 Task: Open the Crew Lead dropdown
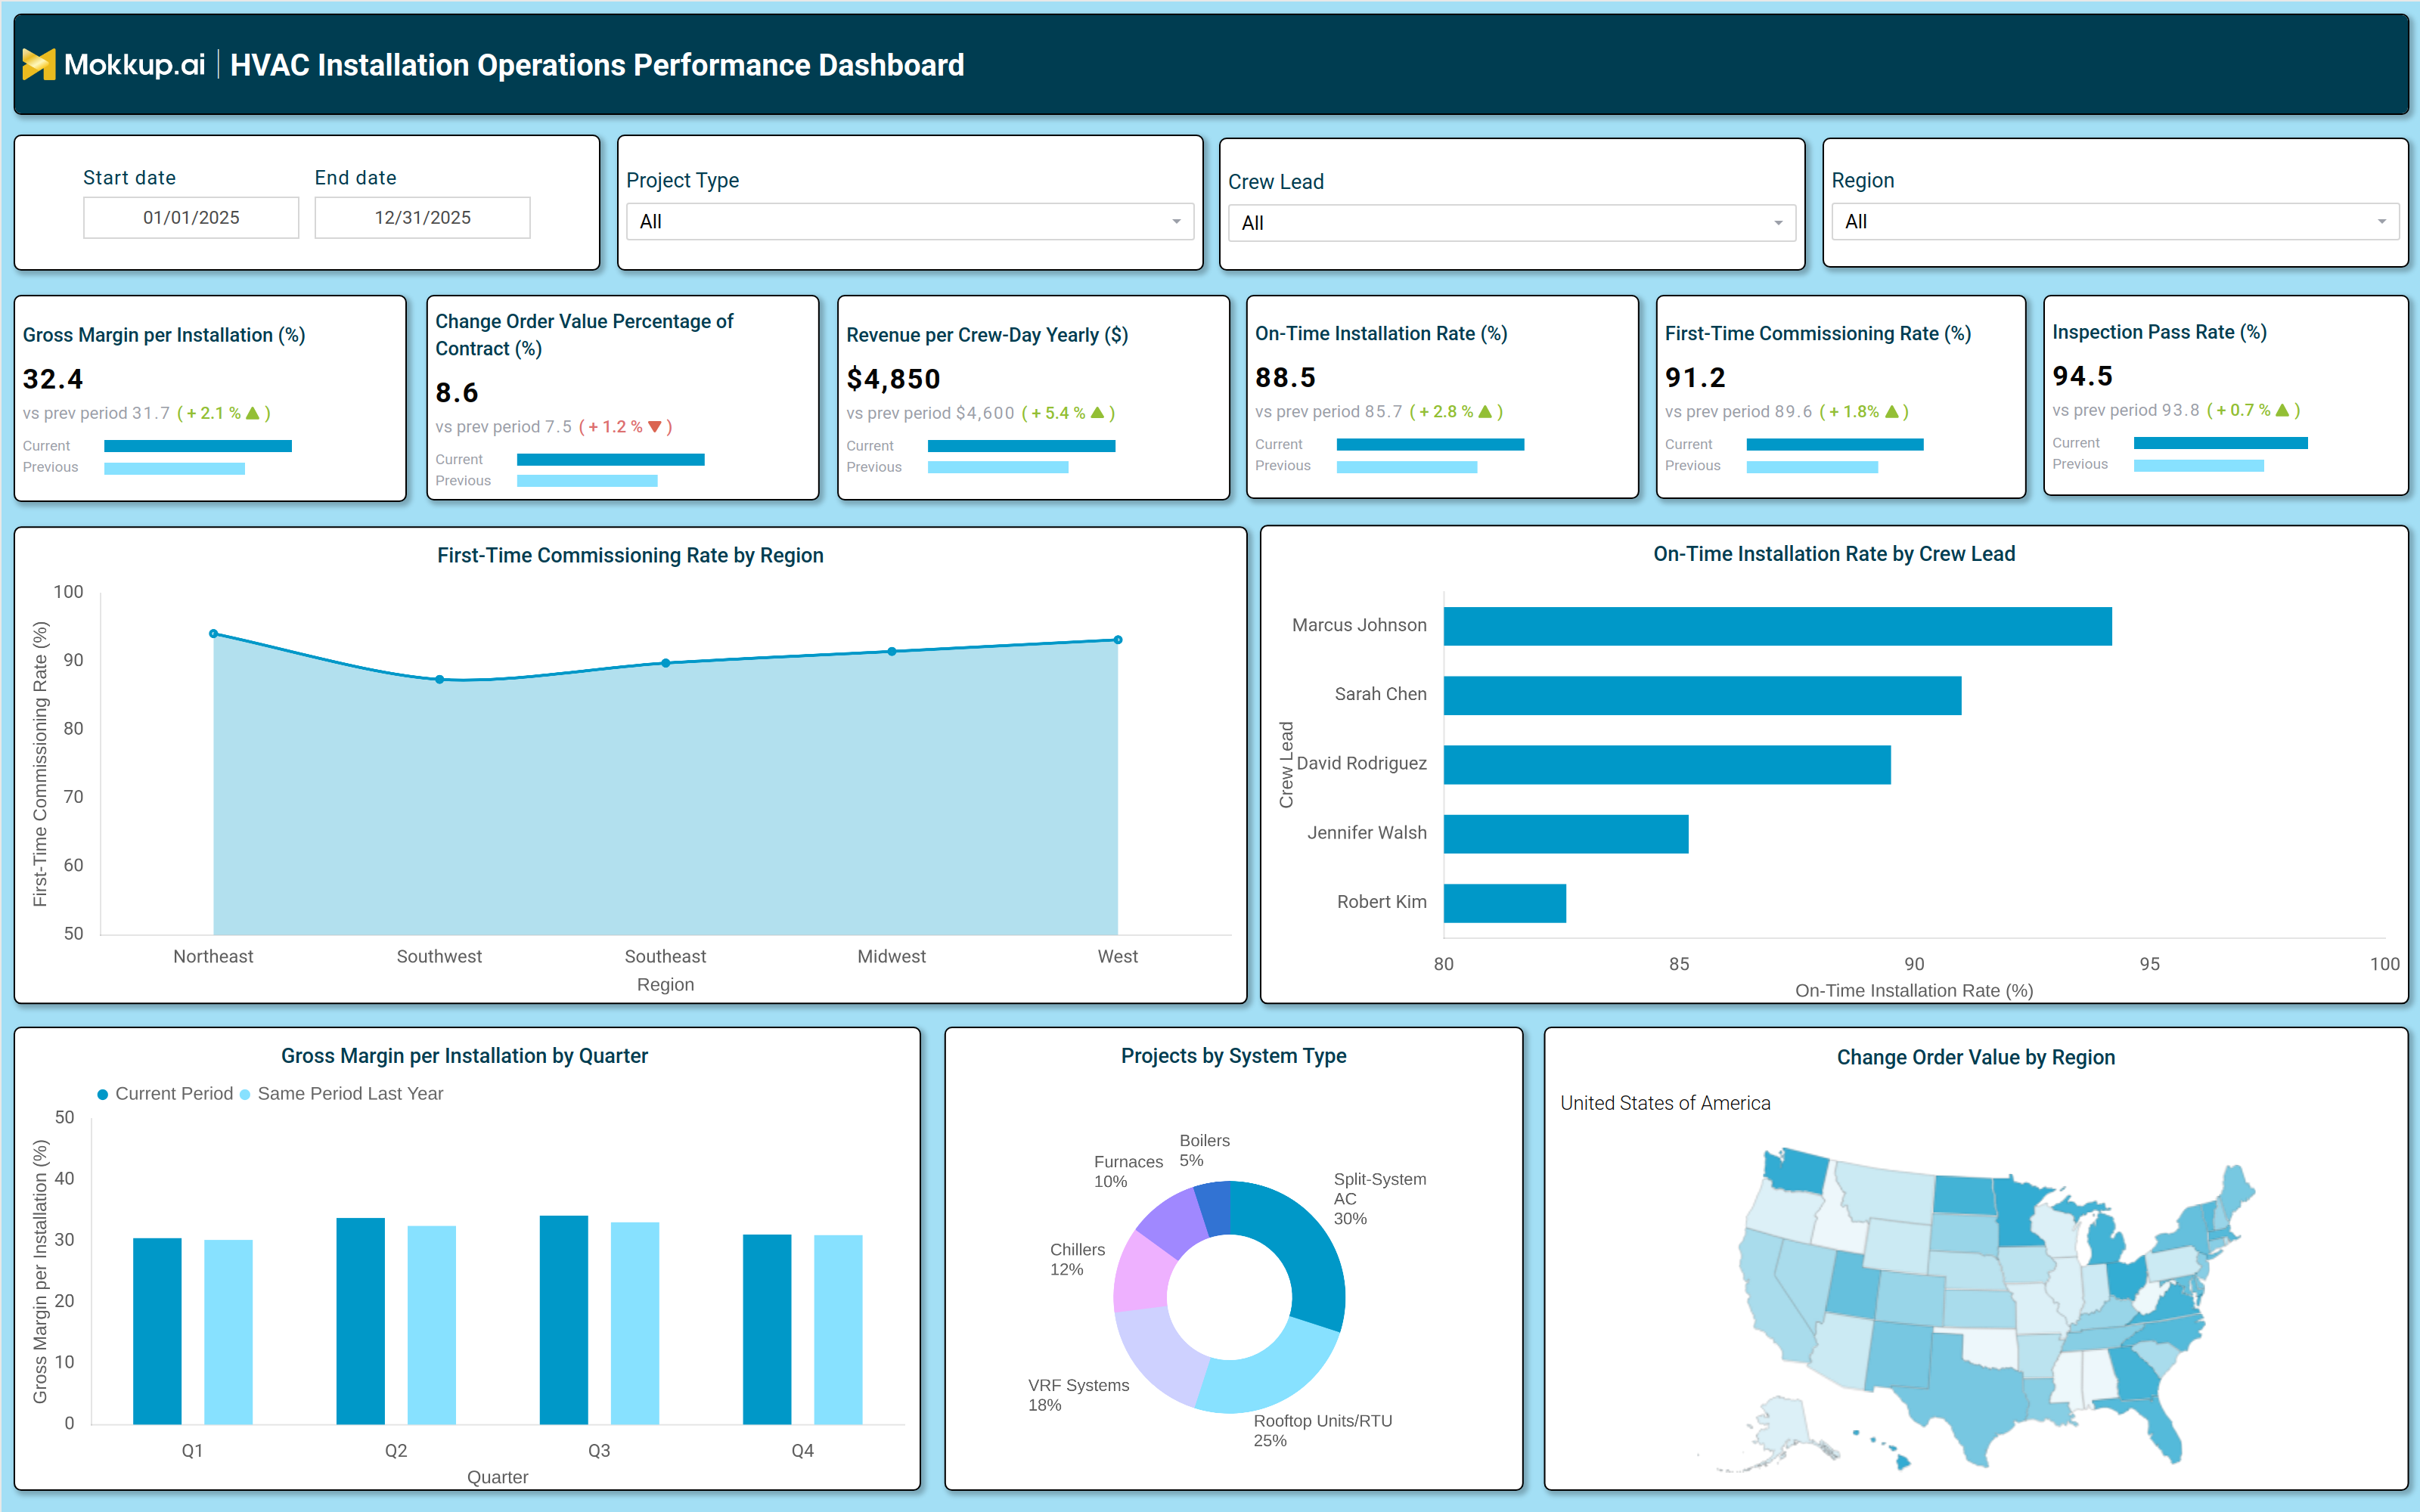1512,223
